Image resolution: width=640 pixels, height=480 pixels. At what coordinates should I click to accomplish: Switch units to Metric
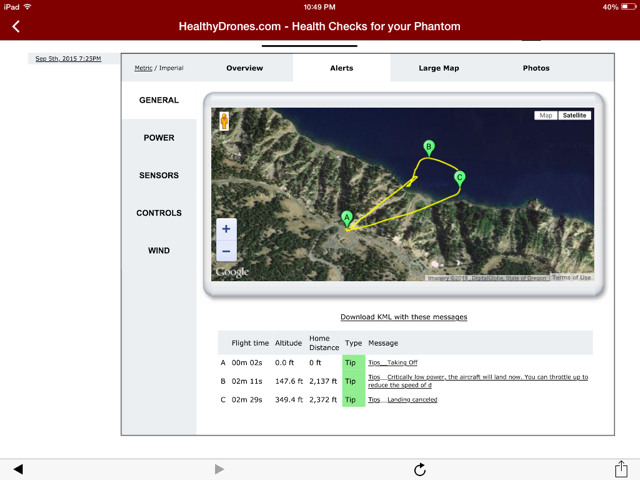pos(143,68)
